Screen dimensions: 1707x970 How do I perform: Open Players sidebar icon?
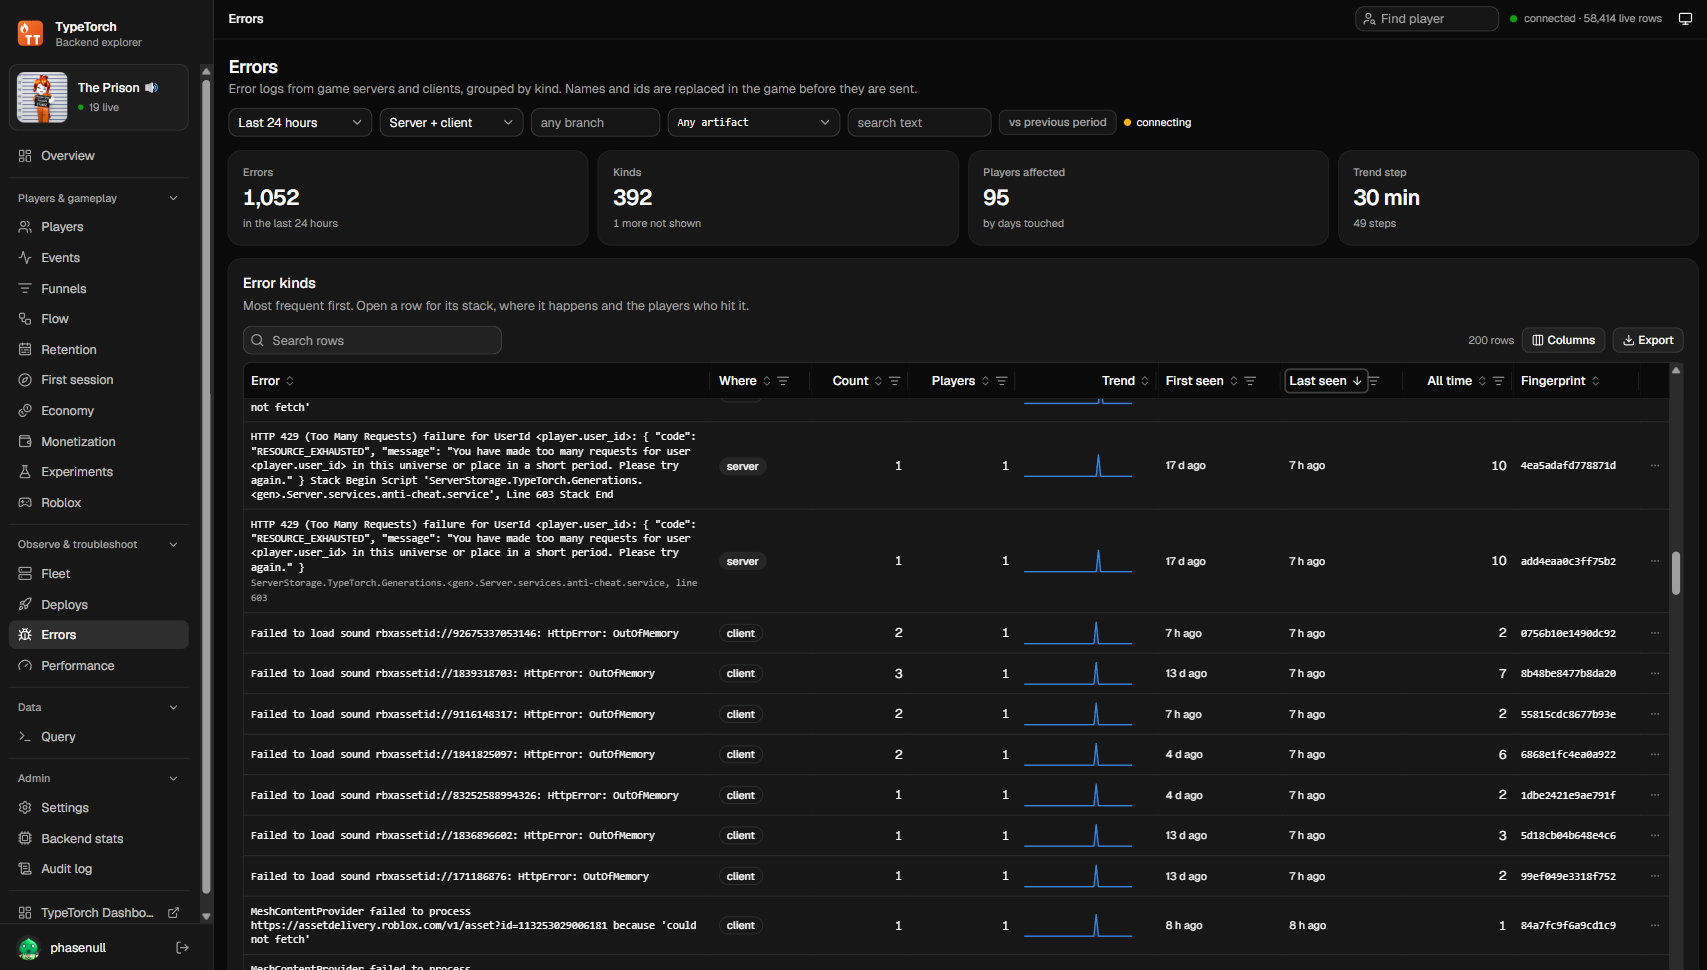tap(25, 227)
